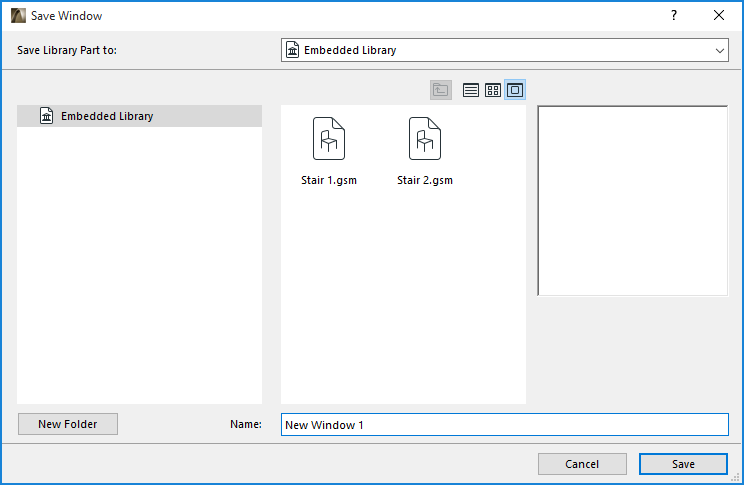The height and width of the screenshot is (485, 744).
Task: Switch to list view icon
Action: (x=471, y=90)
